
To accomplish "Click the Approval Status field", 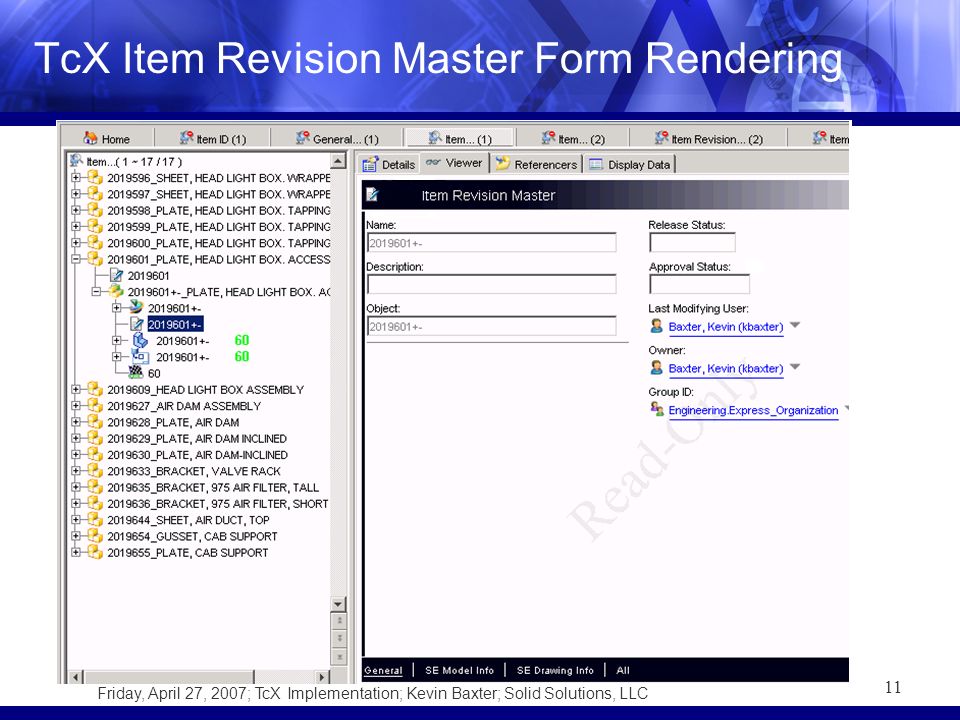I will coord(699,284).
